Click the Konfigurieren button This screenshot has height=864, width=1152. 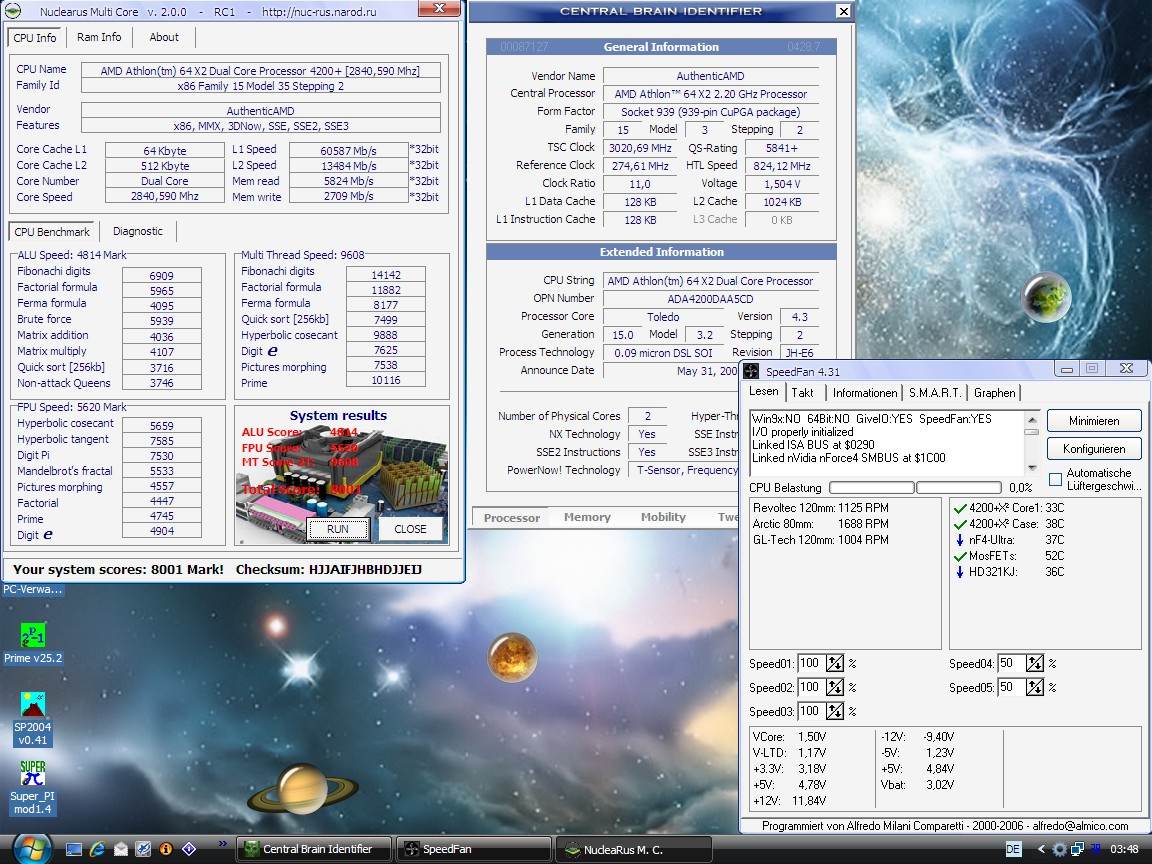pos(1094,449)
